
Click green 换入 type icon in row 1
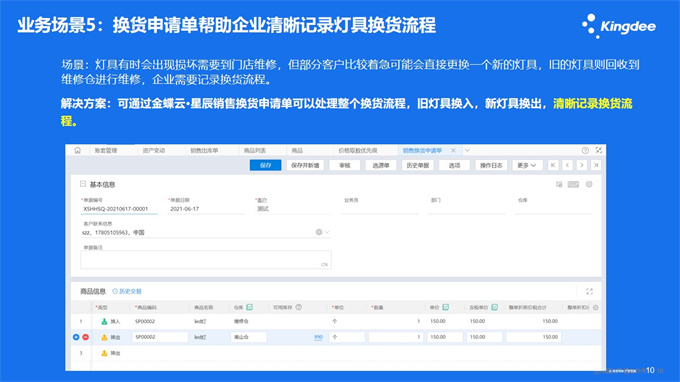point(104,321)
